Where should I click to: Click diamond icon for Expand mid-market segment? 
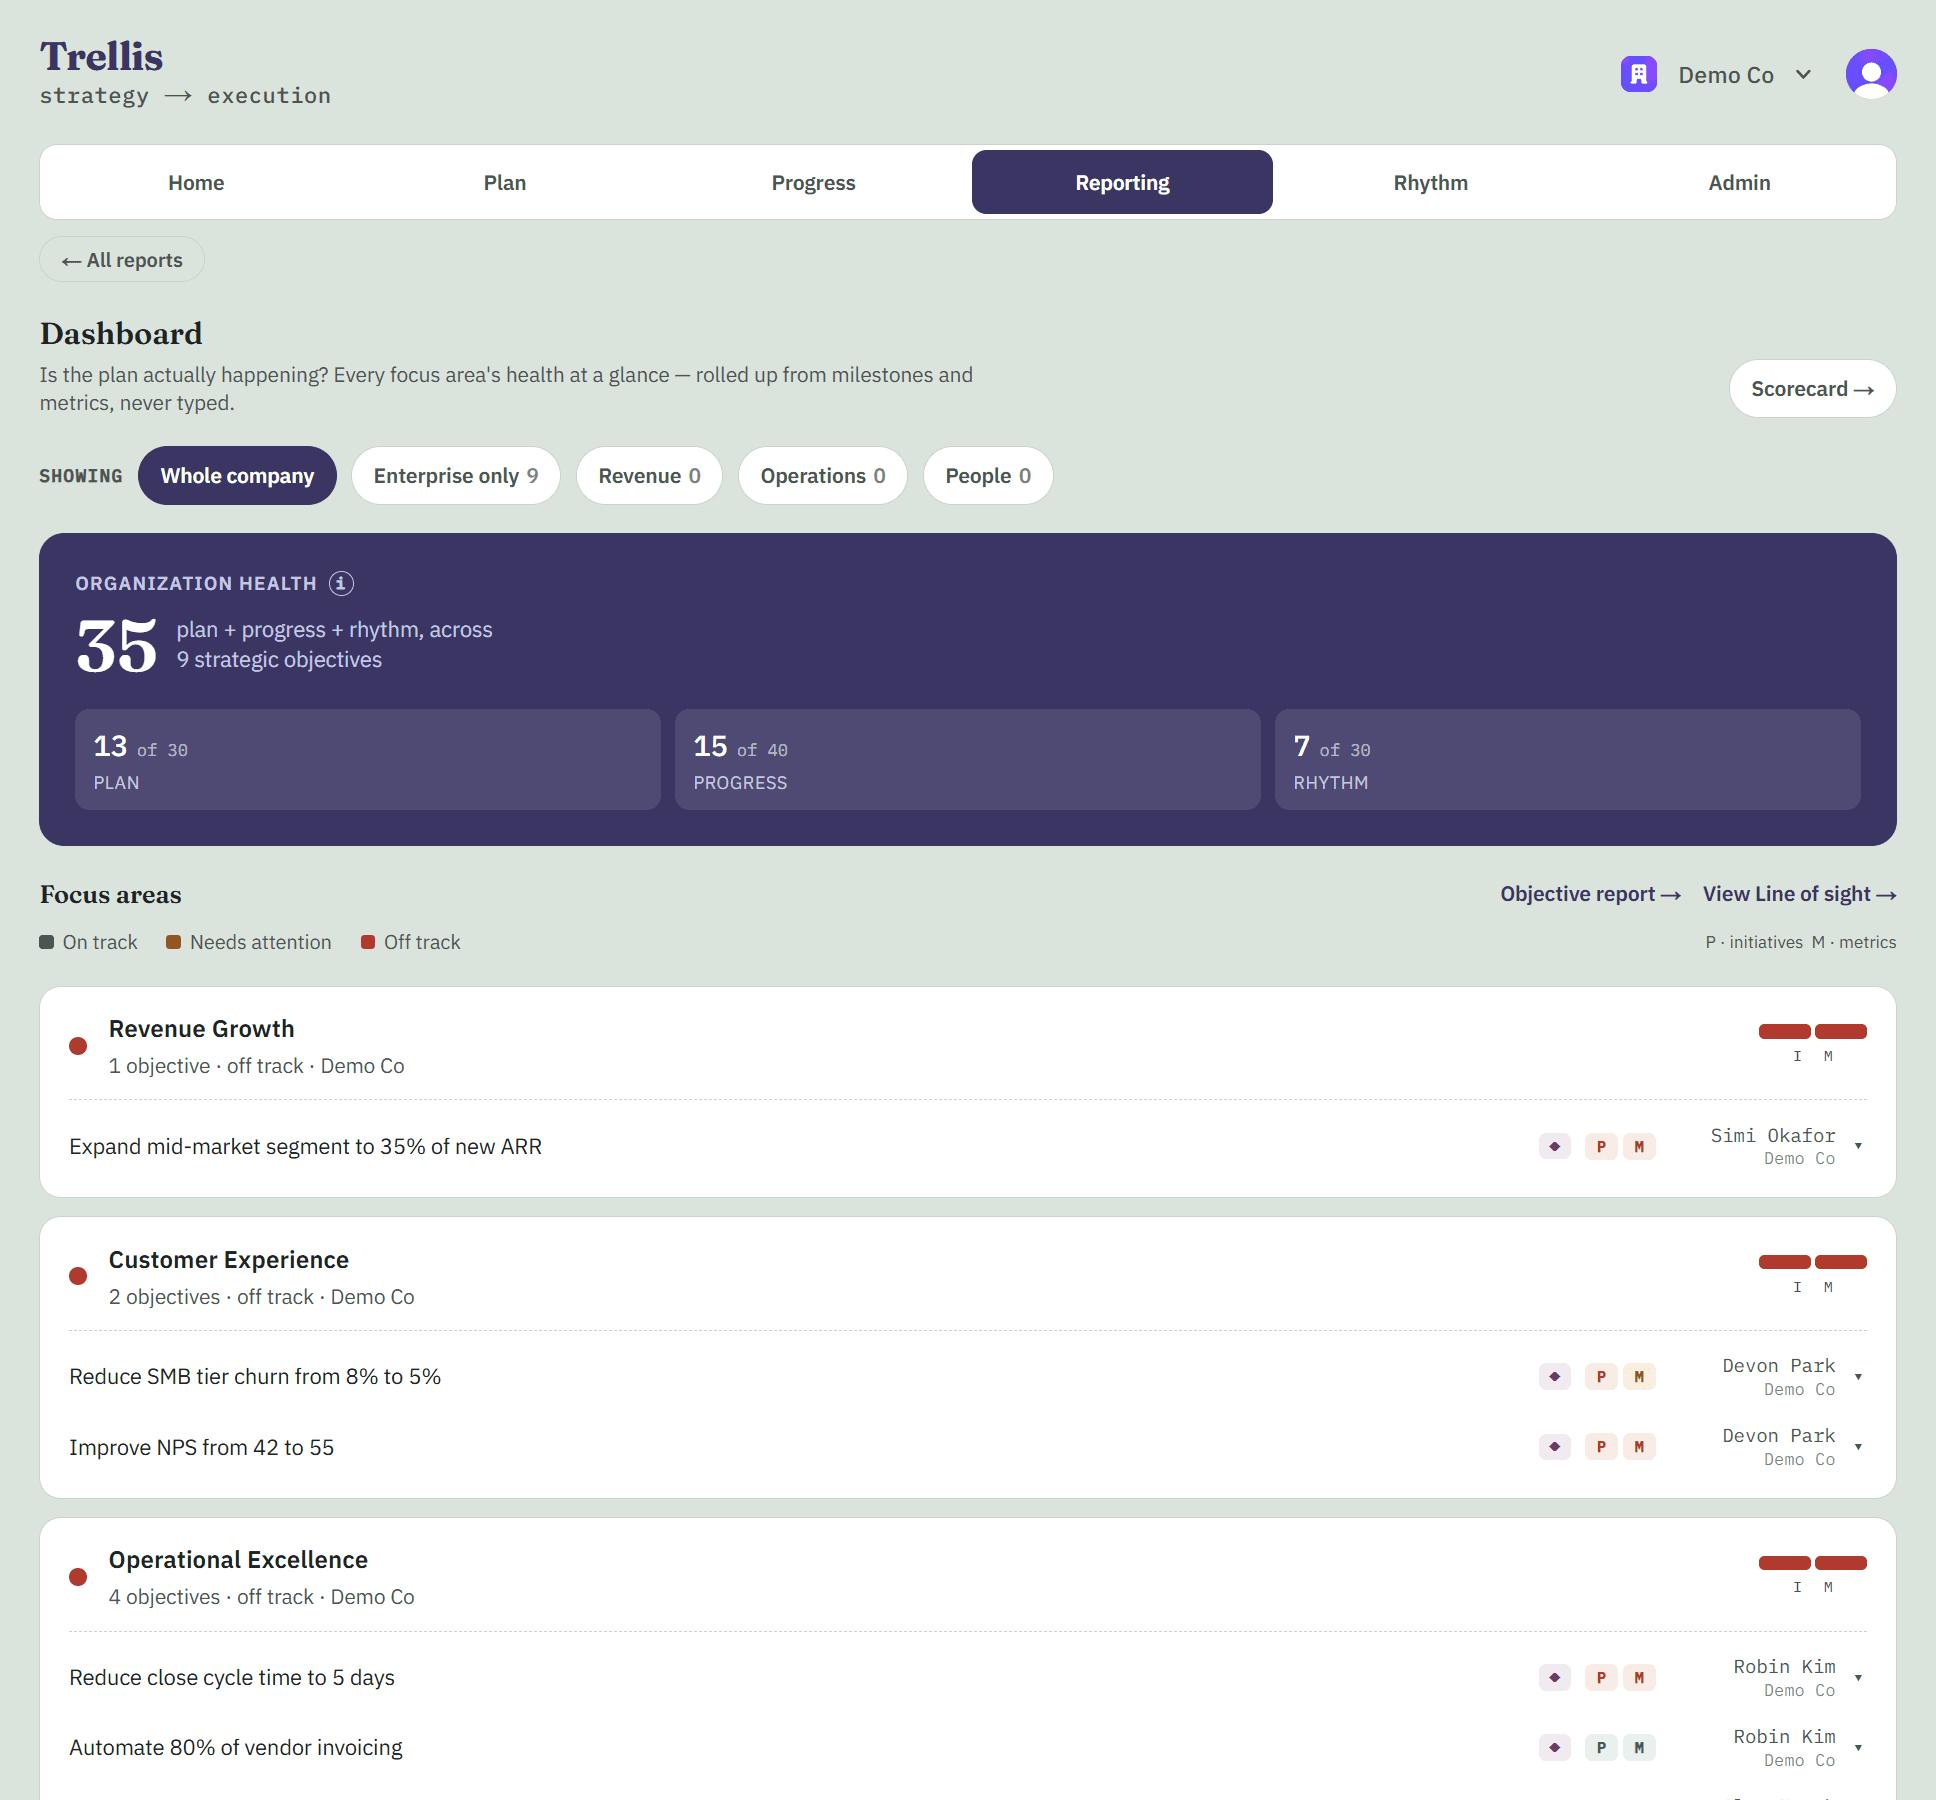(1554, 1146)
